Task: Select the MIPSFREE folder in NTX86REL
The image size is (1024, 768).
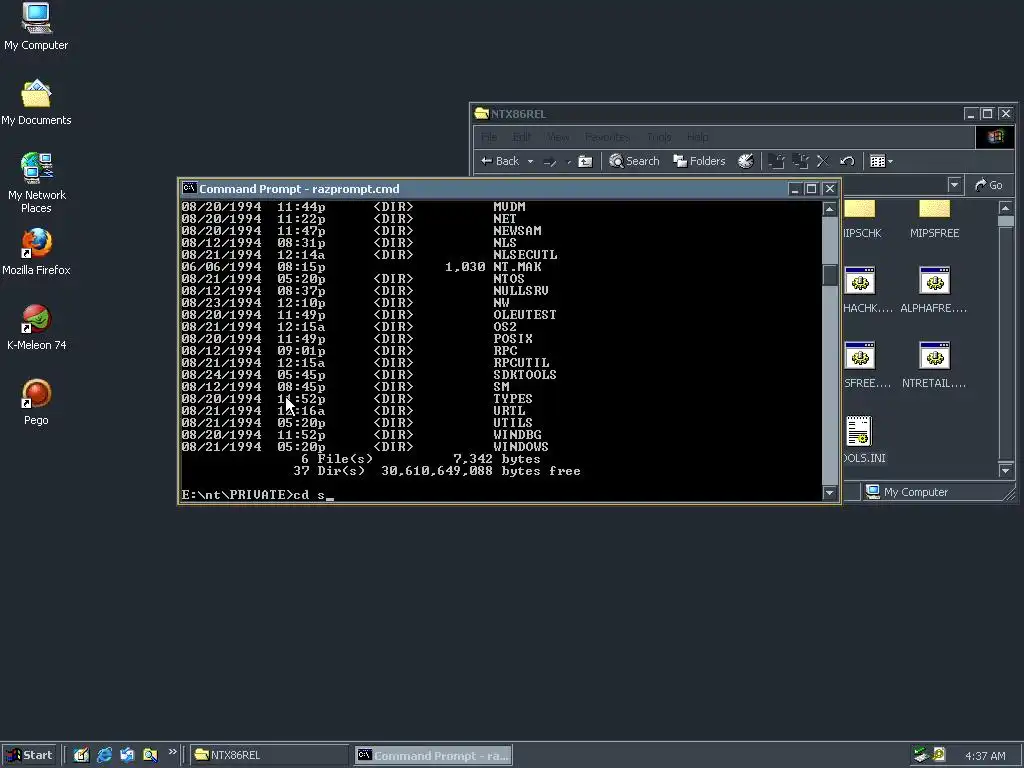Action: pyautogui.click(x=935, y=220)
